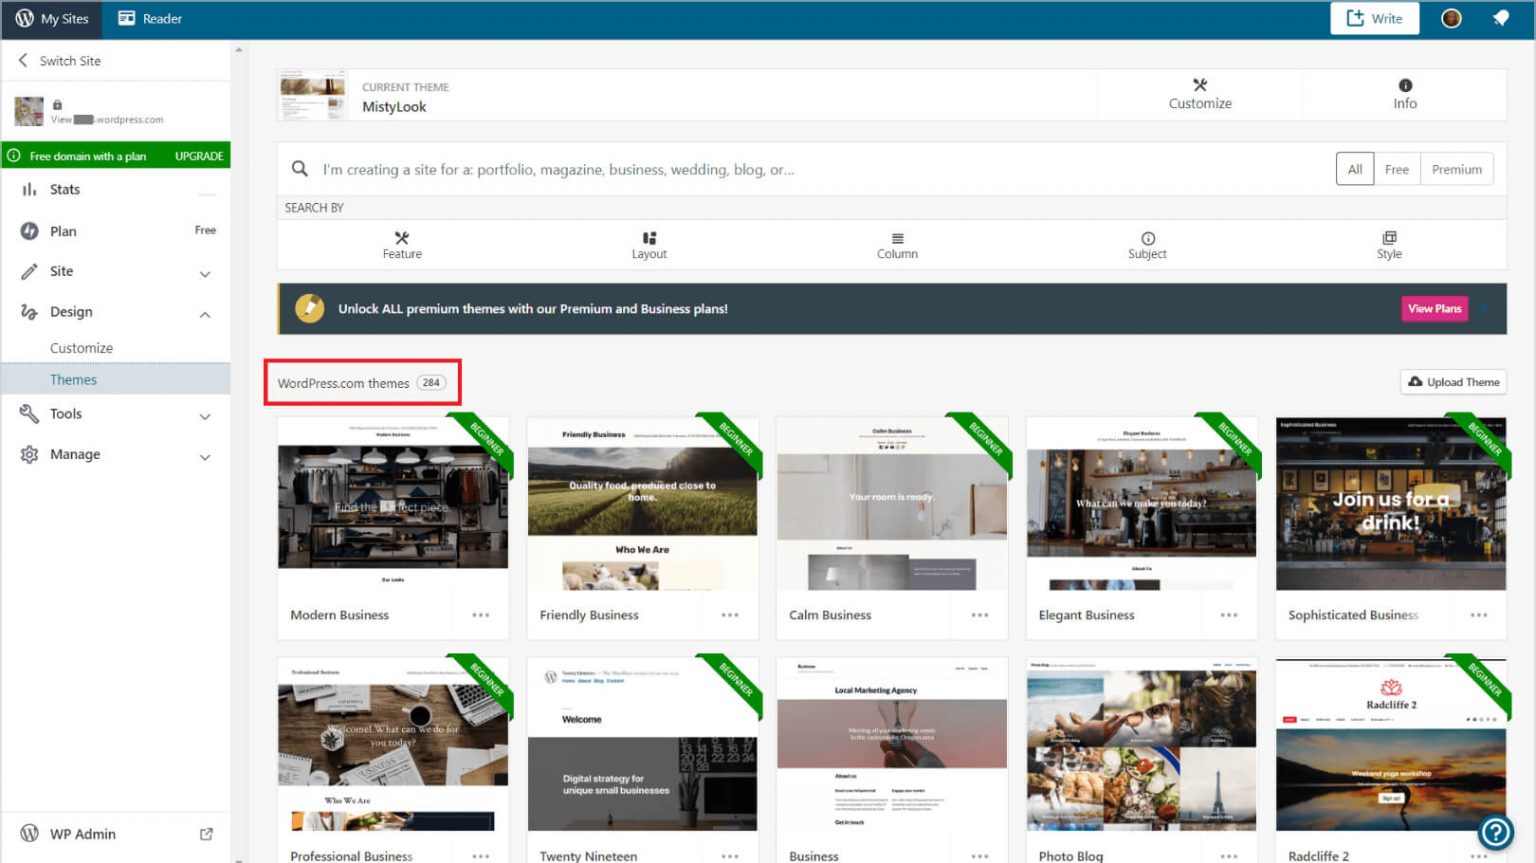Screen dimensions: 1536x863
Task: Search themes by Feature icon
Action: pyautogui.click(x=402, y=238)
